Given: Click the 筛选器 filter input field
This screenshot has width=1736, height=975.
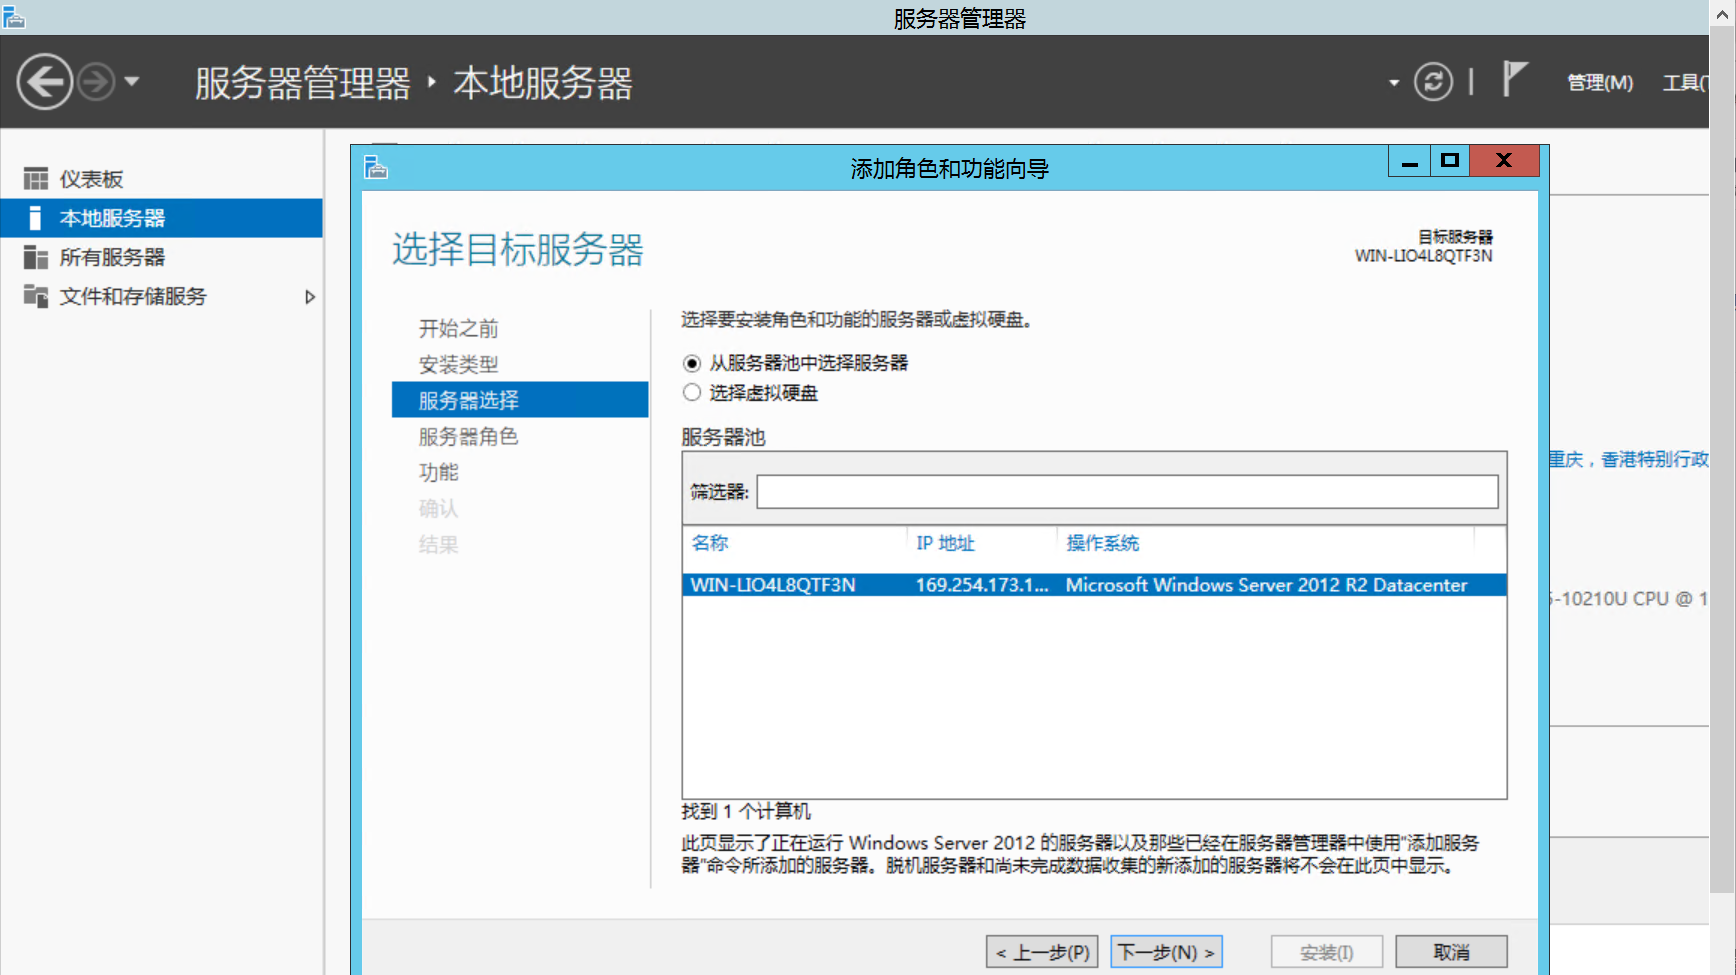Looking at the screenshot, I should [1127, 492].
